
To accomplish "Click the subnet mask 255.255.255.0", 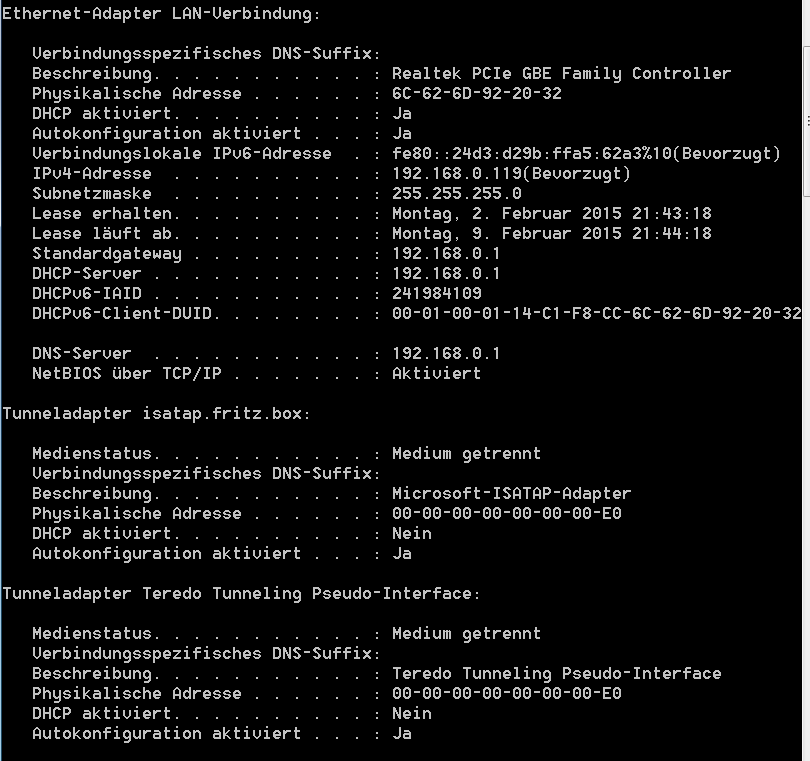I will pyautogui.click(x=457, y=193).
